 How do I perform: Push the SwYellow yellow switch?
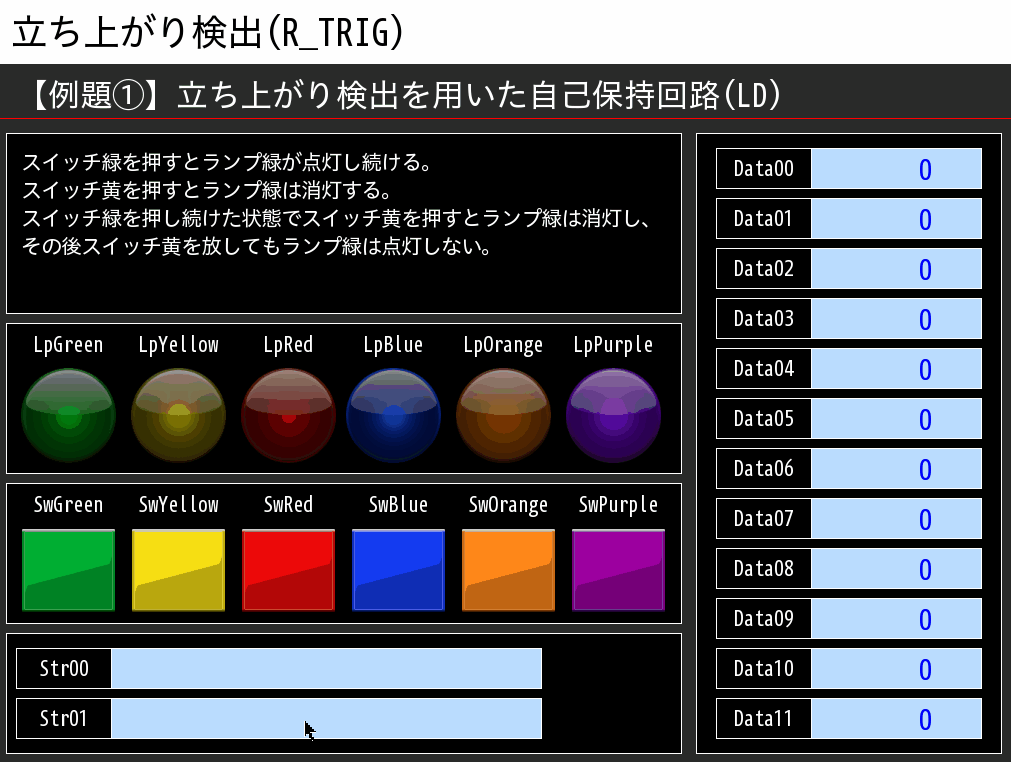[x=179, y=570]
